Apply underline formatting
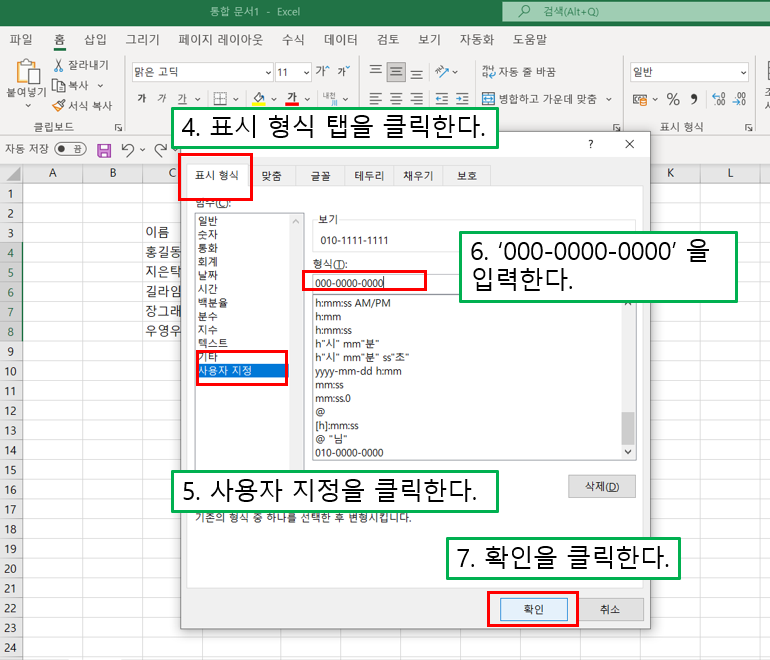770x660 pixels. 182,99
